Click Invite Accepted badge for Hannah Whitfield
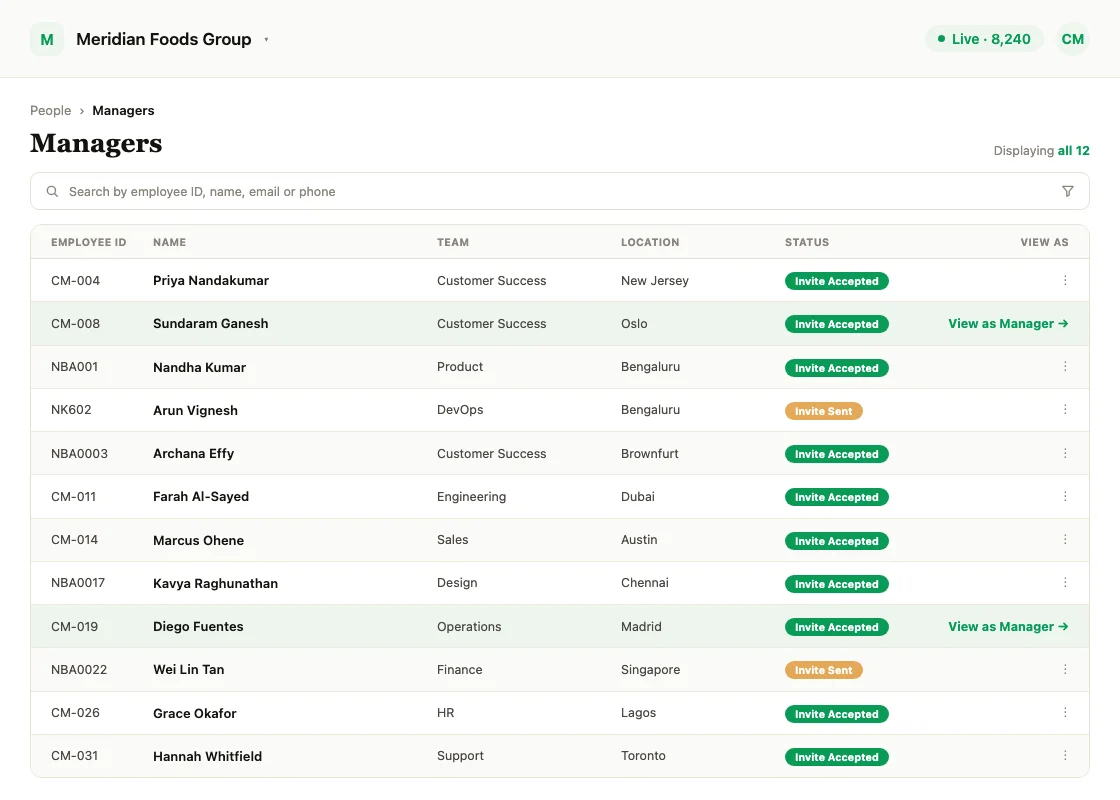This screenshot has height=800, width=1120. tap(836, 757)
